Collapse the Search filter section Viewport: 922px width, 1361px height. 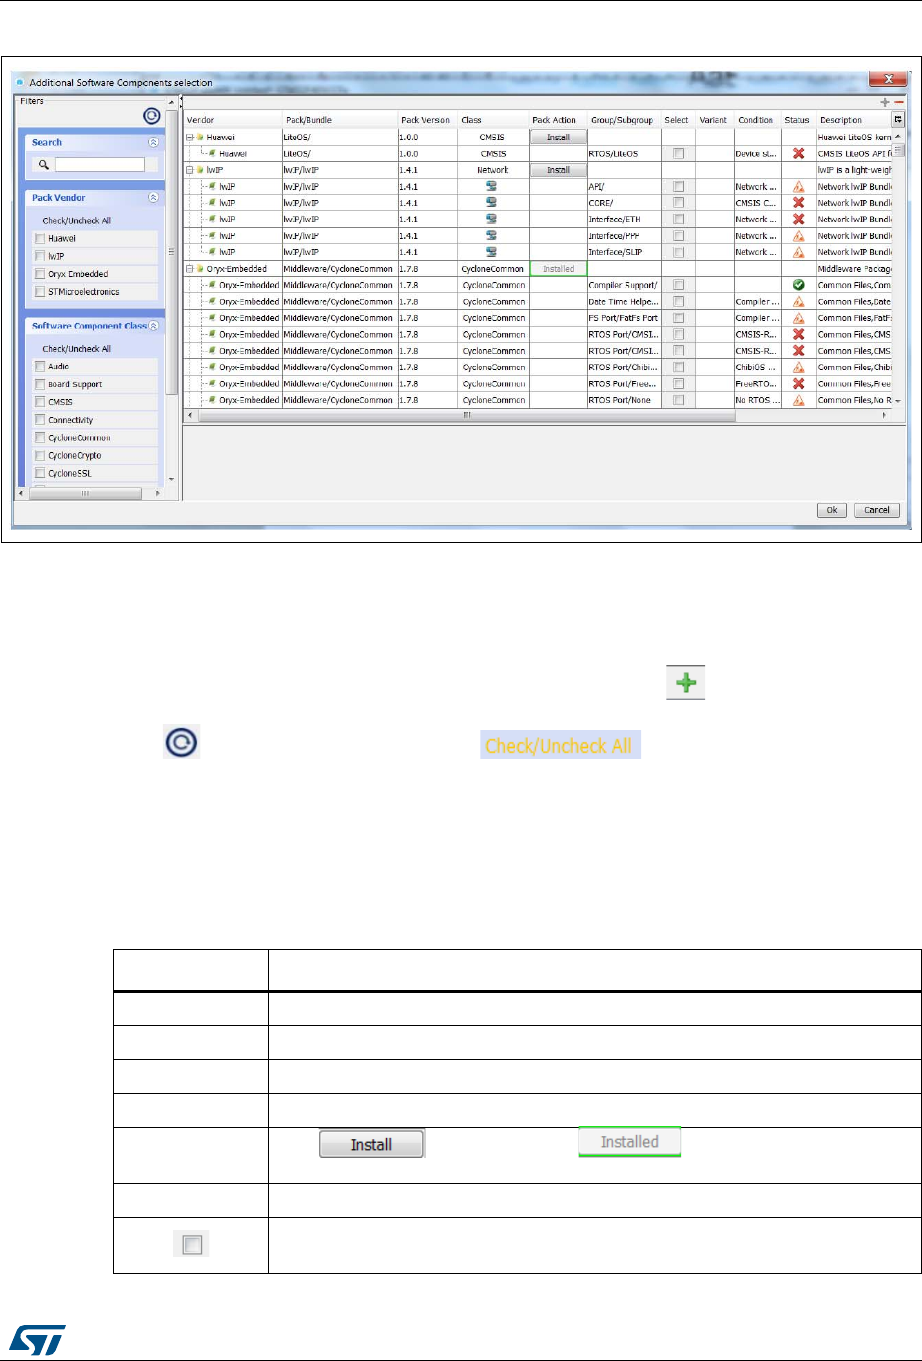pyautogui.click(x=153, y=143)
